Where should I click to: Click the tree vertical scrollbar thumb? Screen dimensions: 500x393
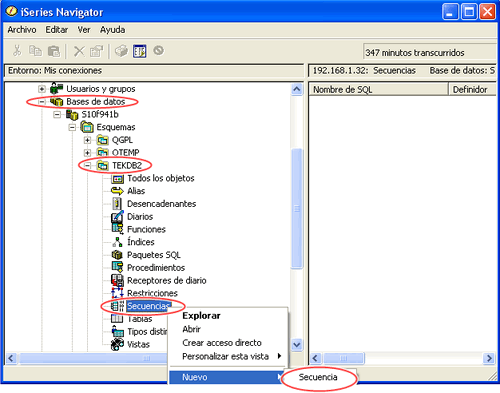tap(297, 208)
